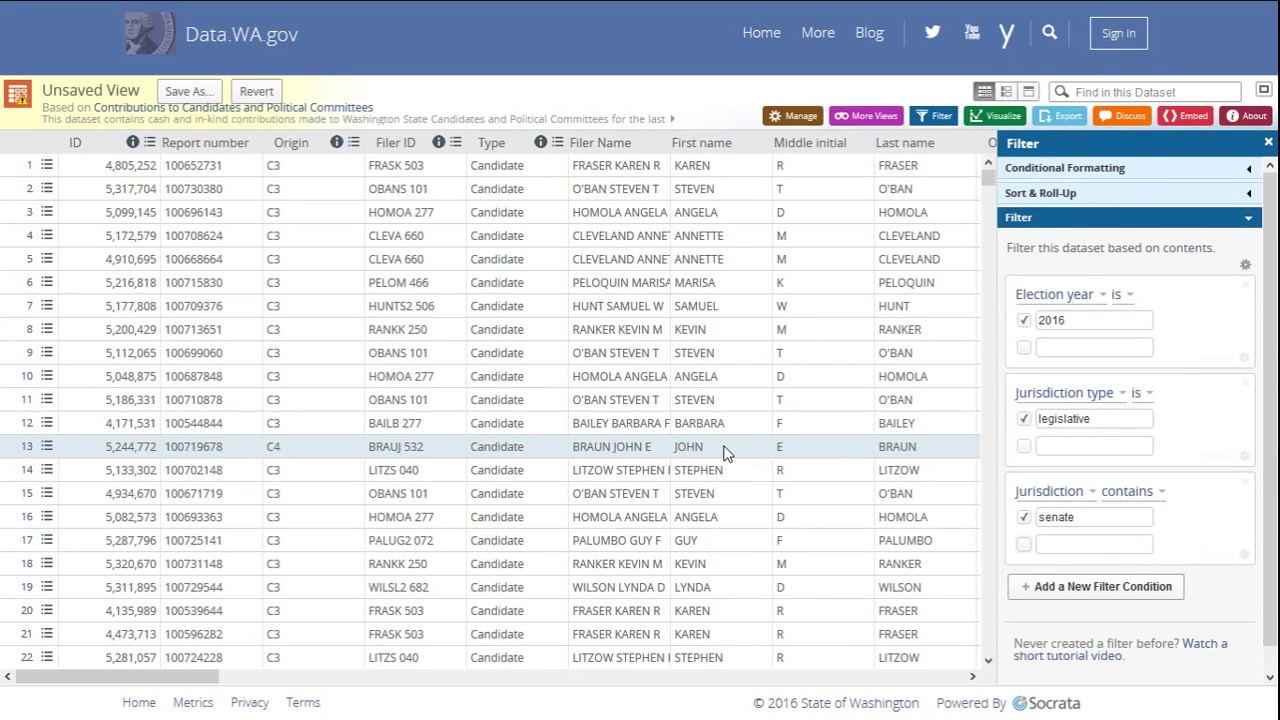
Task: Open row 13 menu icon
Action: (46, 446)
